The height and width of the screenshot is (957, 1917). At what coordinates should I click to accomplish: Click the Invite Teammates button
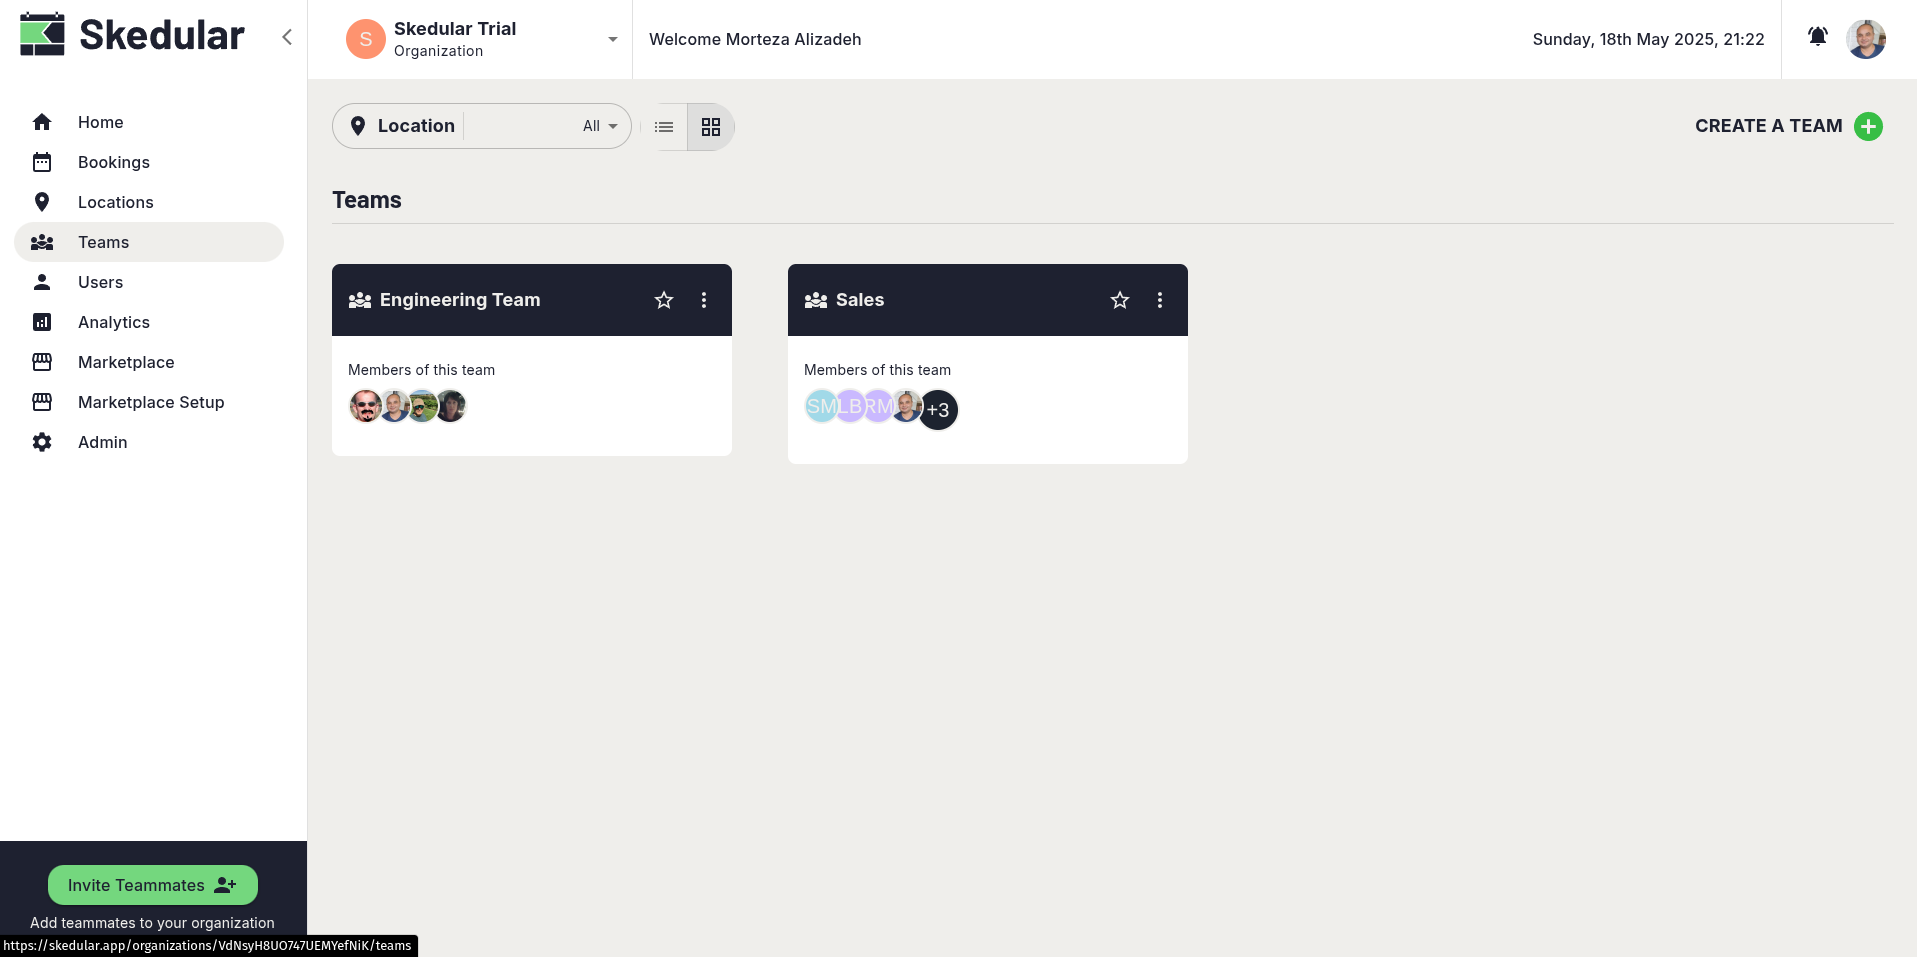pyautogui.click(x=152, y=885)
